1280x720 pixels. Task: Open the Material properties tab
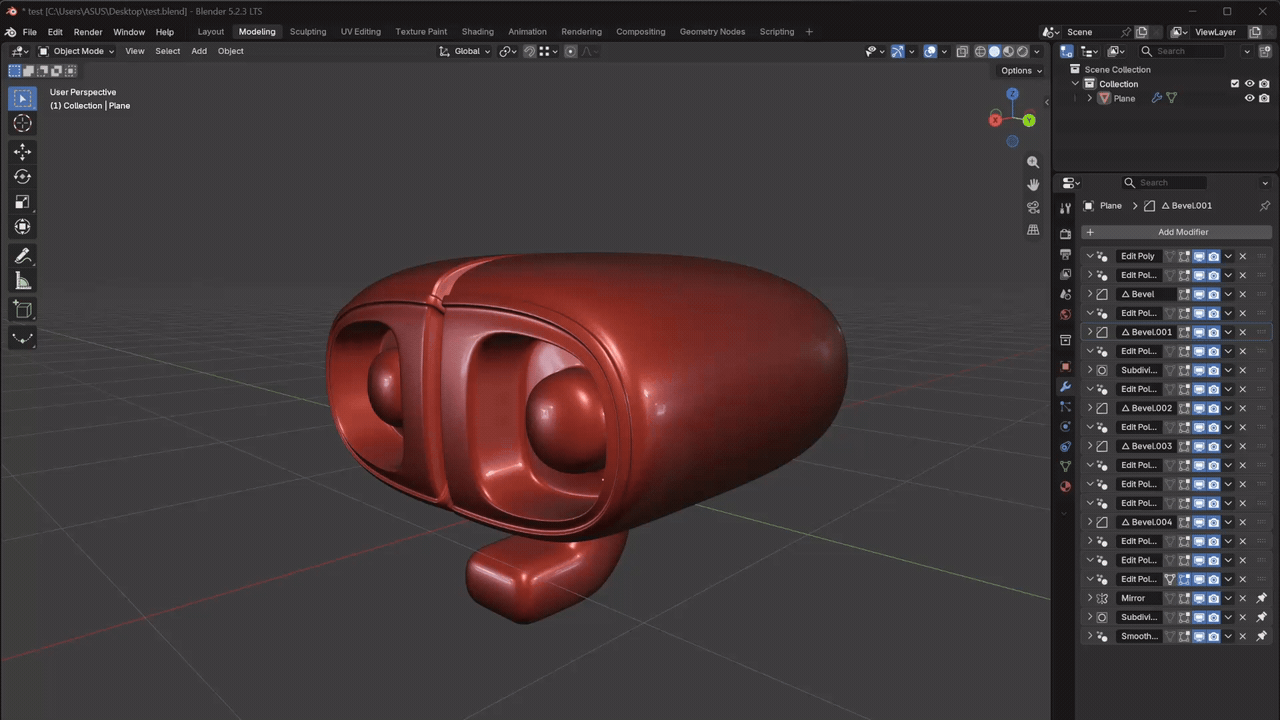point(1065,486)
